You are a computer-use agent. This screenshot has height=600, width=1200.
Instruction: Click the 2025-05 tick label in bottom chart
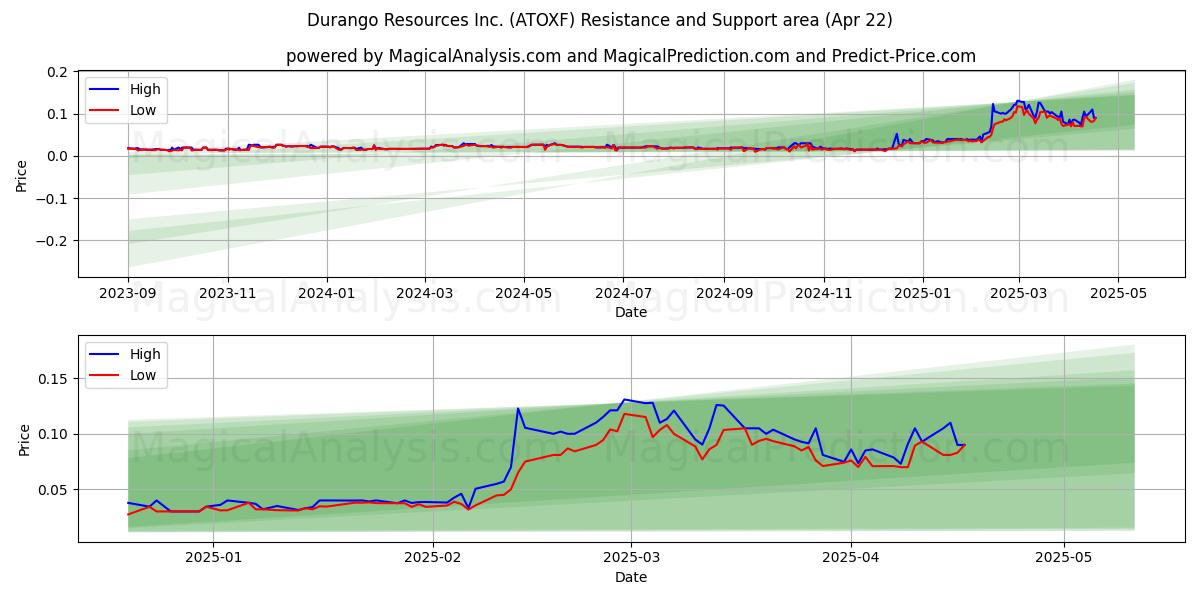tap(1064, 558)
